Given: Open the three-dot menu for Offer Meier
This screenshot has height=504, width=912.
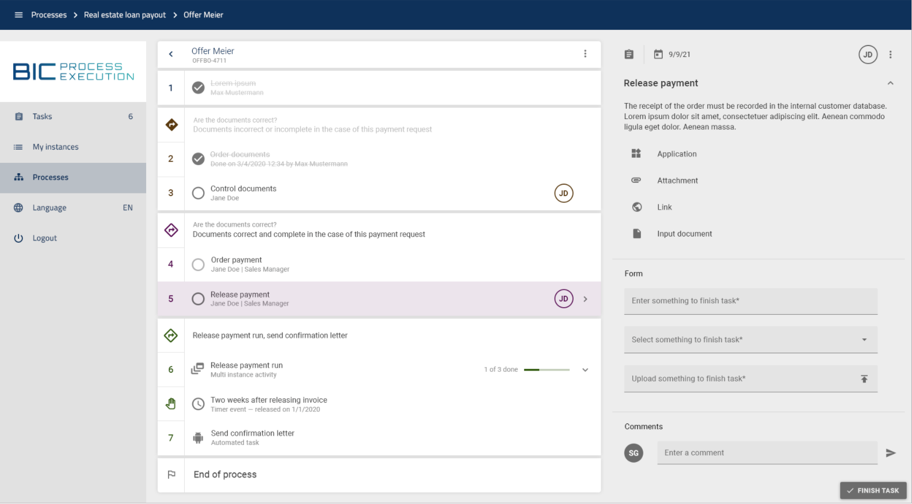Looking at the screenshot, I should coord(585,54).
